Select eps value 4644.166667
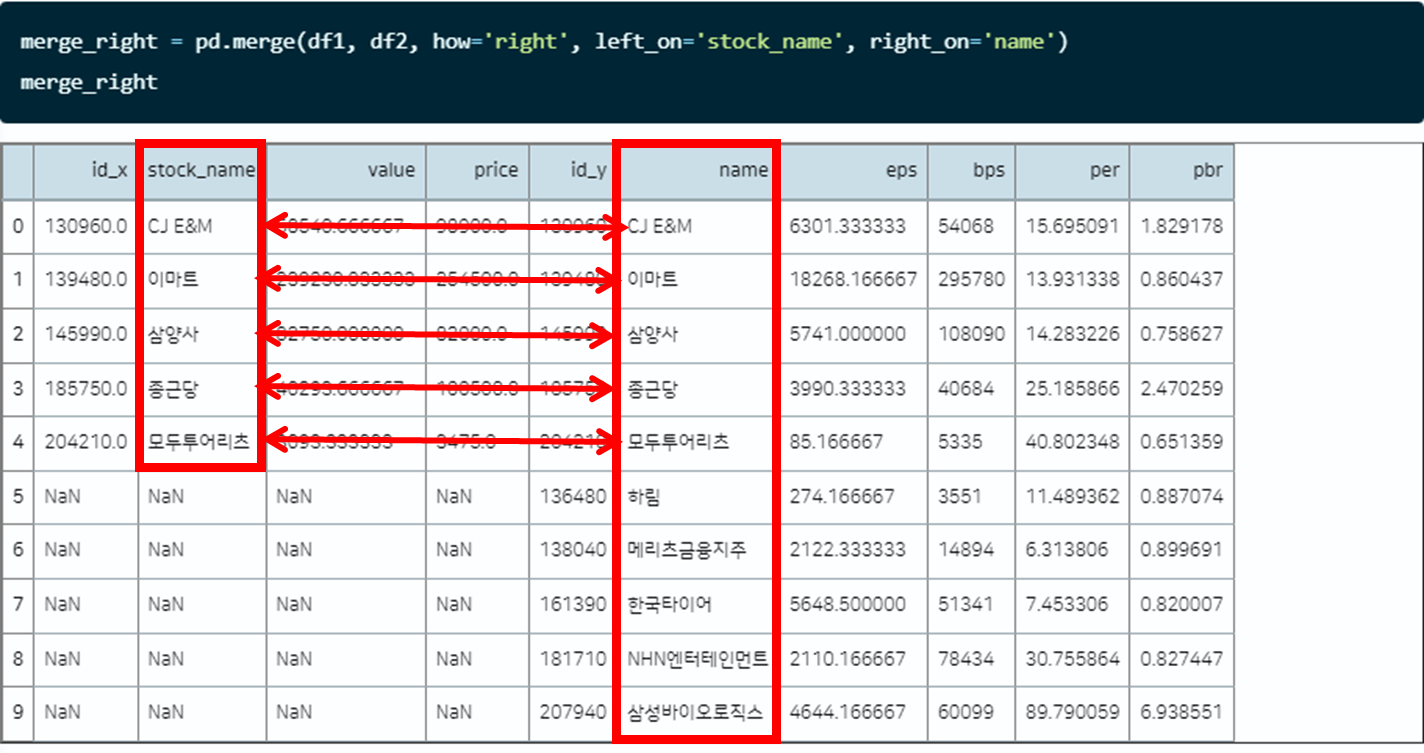The image size is (1424, 753). pos(848,712)
